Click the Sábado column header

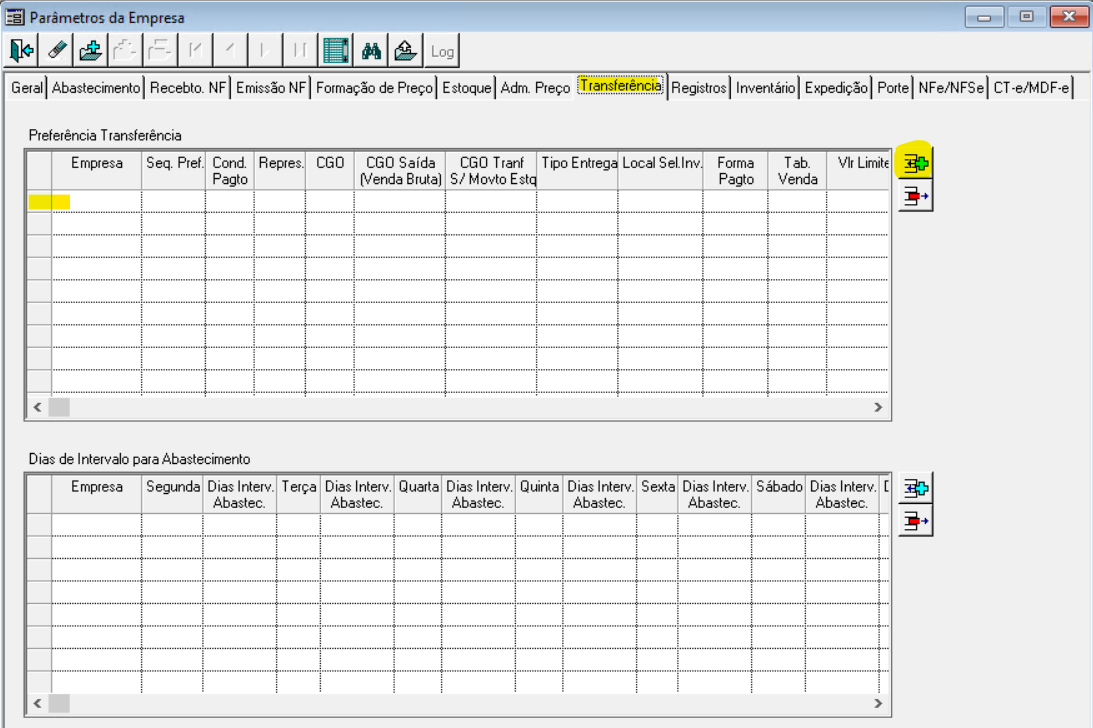coord(779,494)
